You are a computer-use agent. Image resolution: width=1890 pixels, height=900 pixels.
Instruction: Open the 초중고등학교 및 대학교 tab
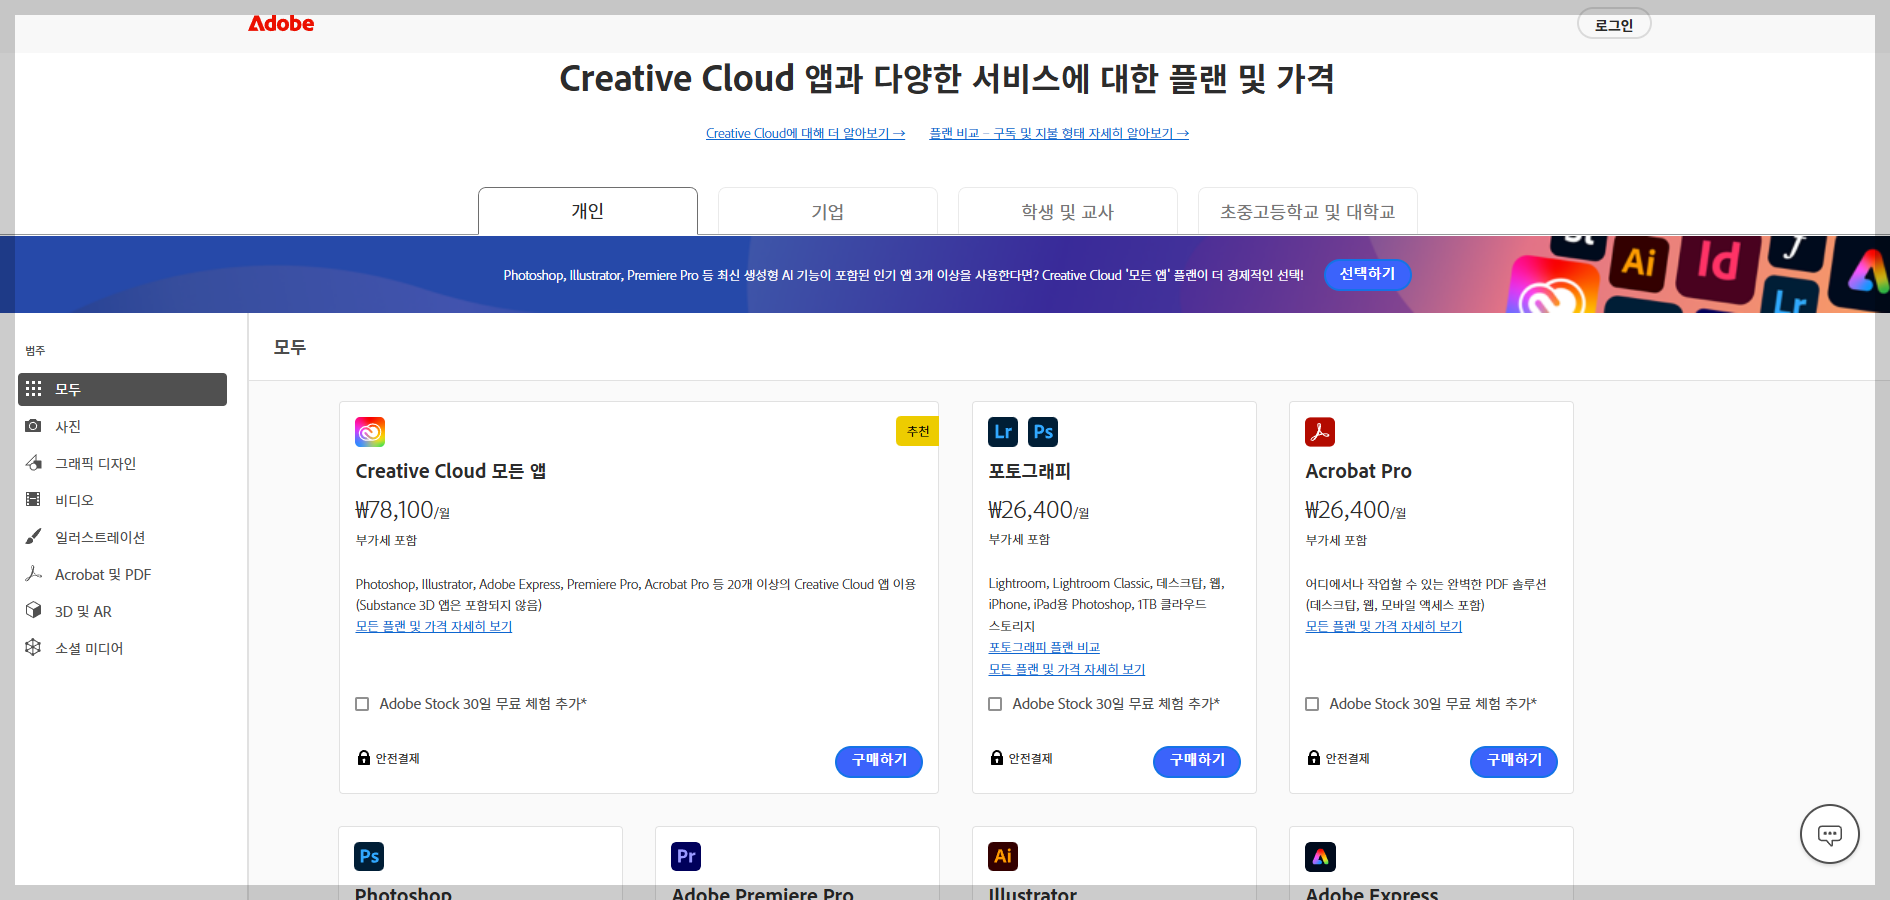point(1308,211)
